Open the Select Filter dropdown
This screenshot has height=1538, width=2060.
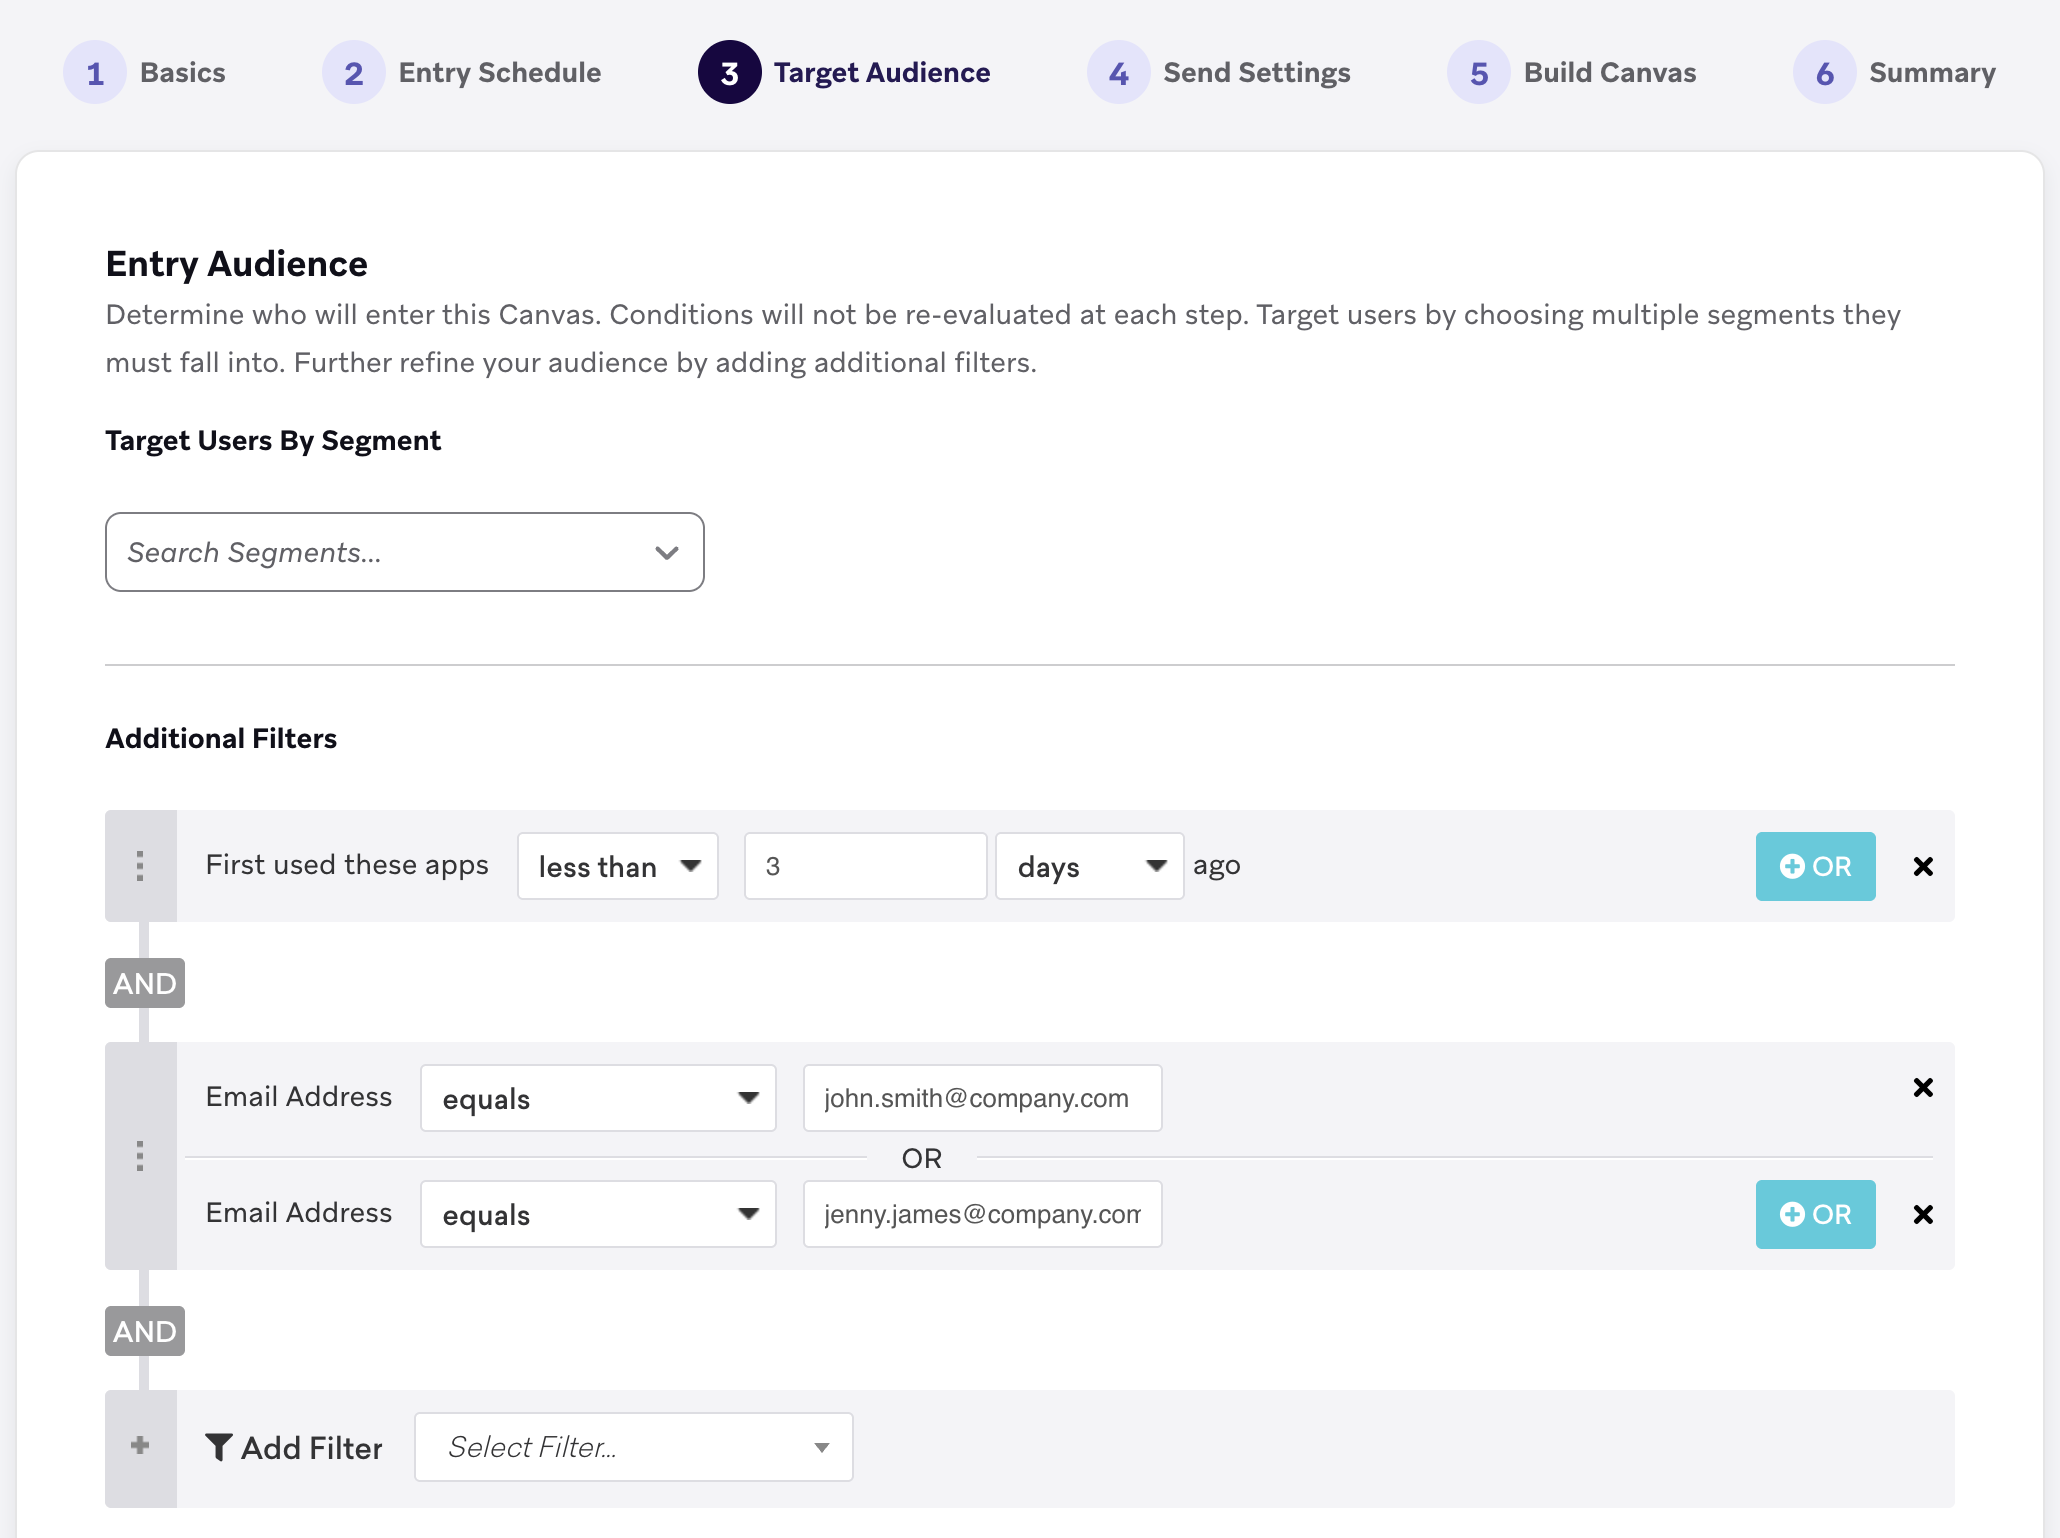point(633,1447)
